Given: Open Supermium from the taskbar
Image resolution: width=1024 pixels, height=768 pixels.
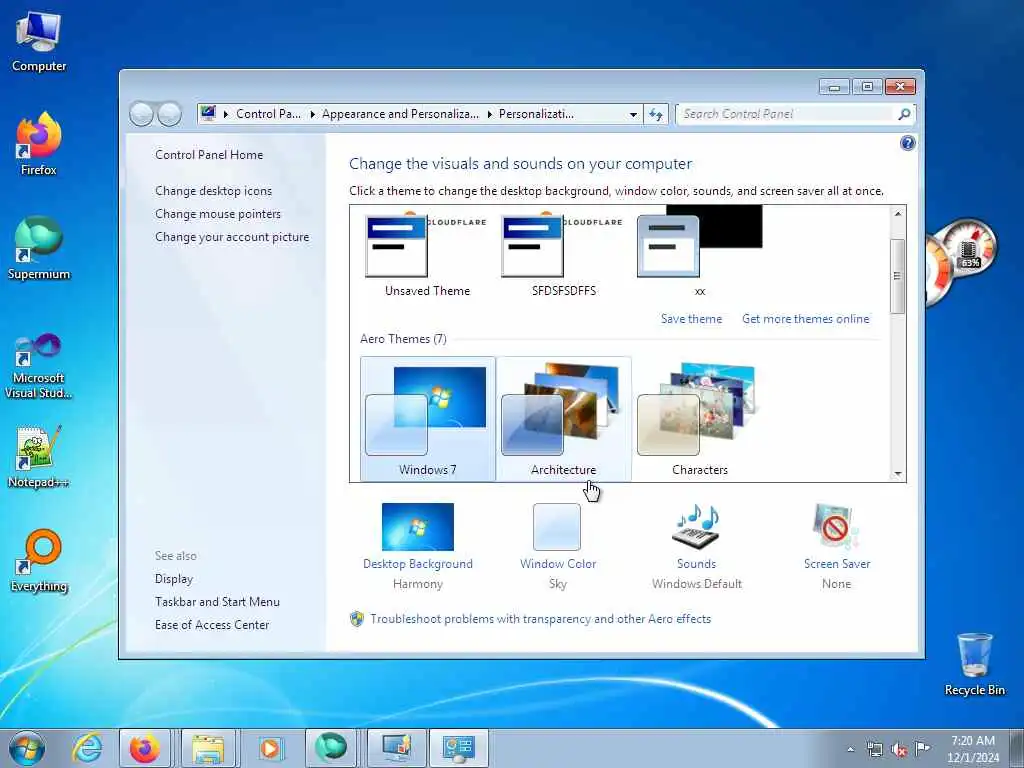Looking at the screenshot, I should pyautogui.click(x=331, y=748).
